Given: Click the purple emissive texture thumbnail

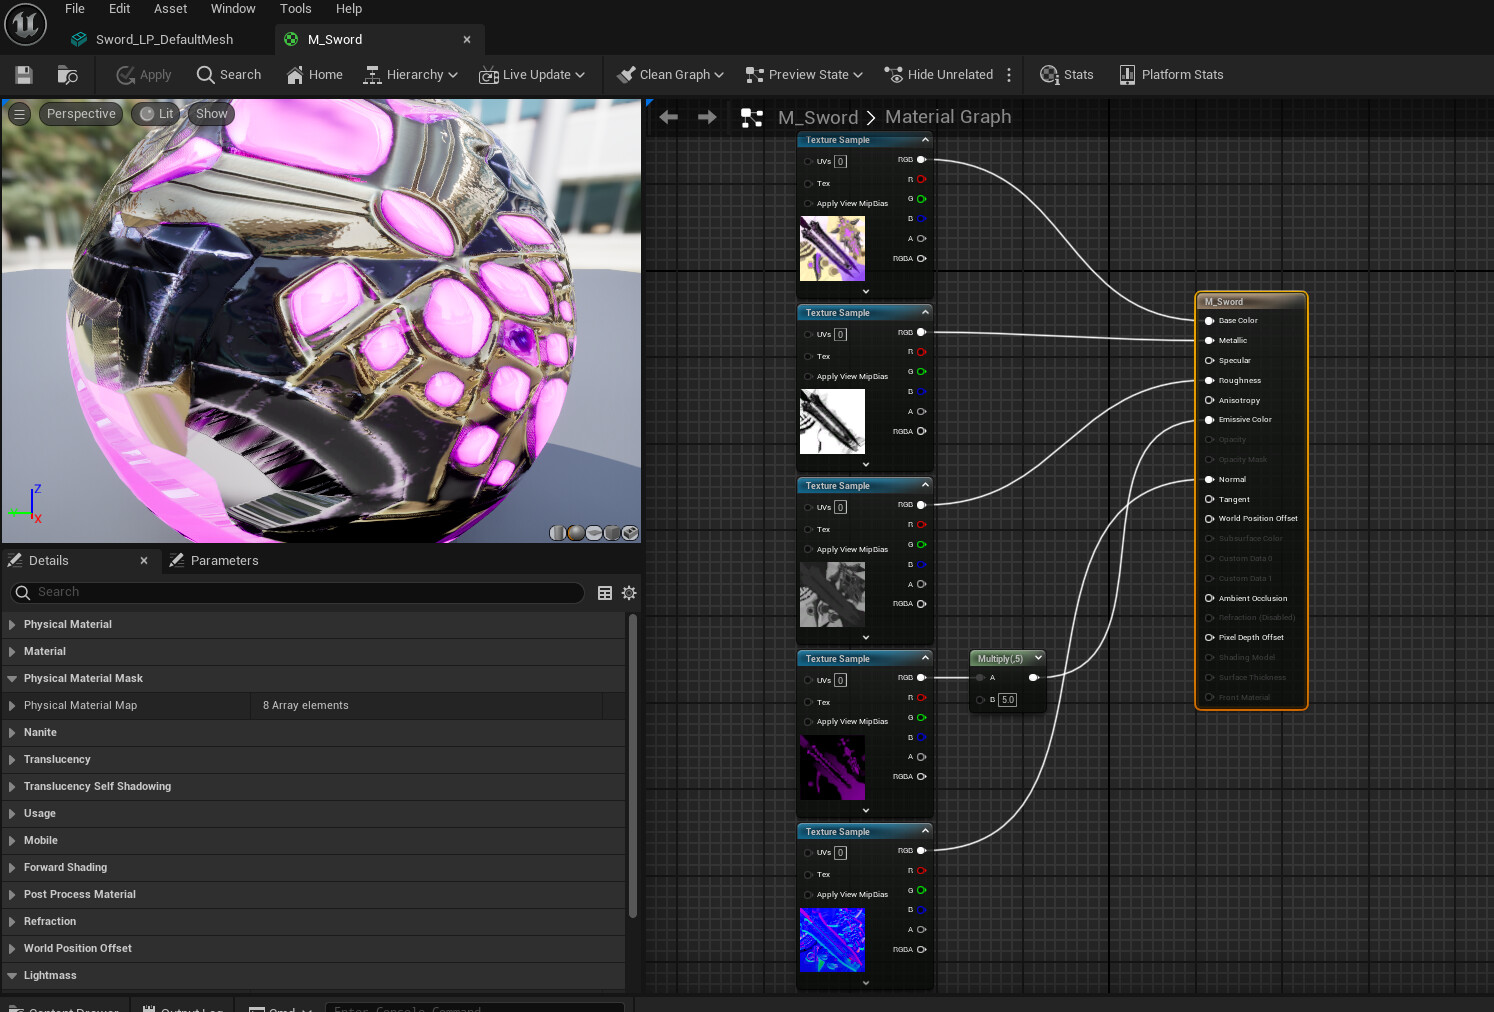Looking at the screenshot, I should pyautogui.click(x=832, y=768).
